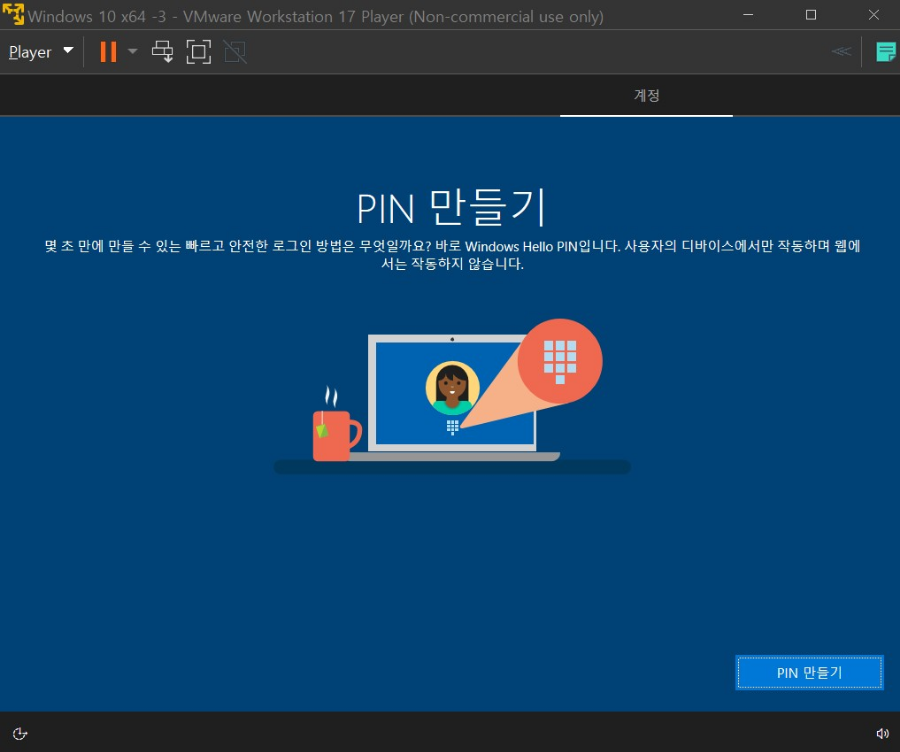This screenshot has width=900, height=752.
Task: Click the Windows Hello PIN description text
Action: (452, 255)
